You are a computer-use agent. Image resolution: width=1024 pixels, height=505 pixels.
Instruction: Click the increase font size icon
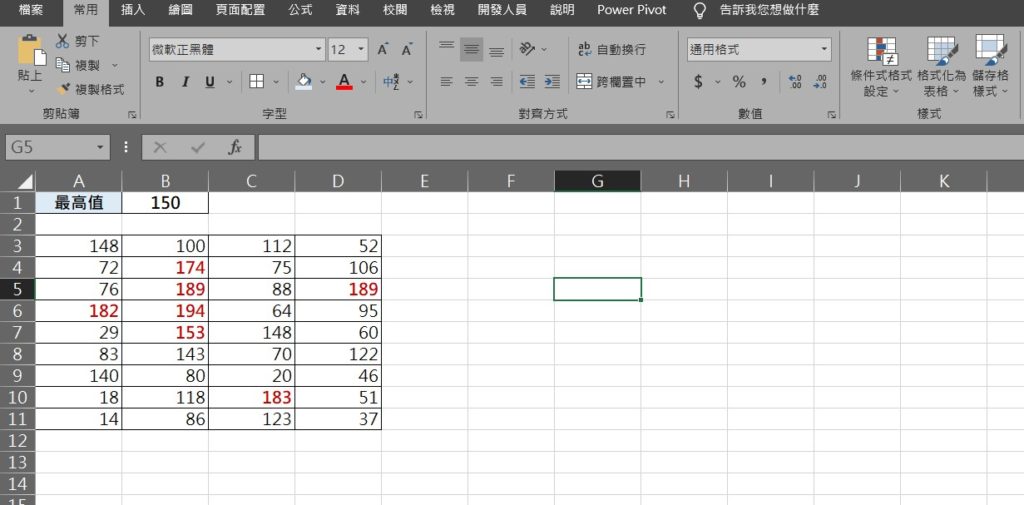(x=383, y=50)
